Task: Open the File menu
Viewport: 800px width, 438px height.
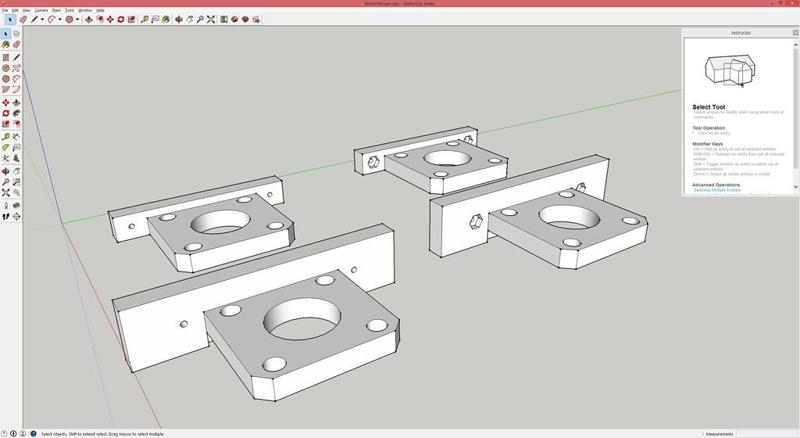Action: coord(5,10)
